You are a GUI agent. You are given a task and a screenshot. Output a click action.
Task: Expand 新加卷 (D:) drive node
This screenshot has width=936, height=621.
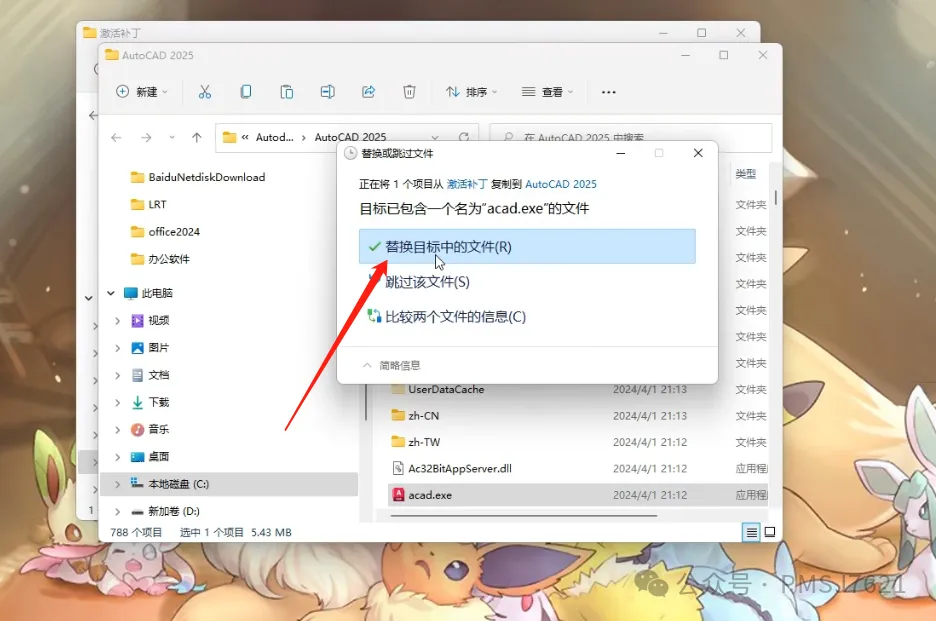coord(118,512)
